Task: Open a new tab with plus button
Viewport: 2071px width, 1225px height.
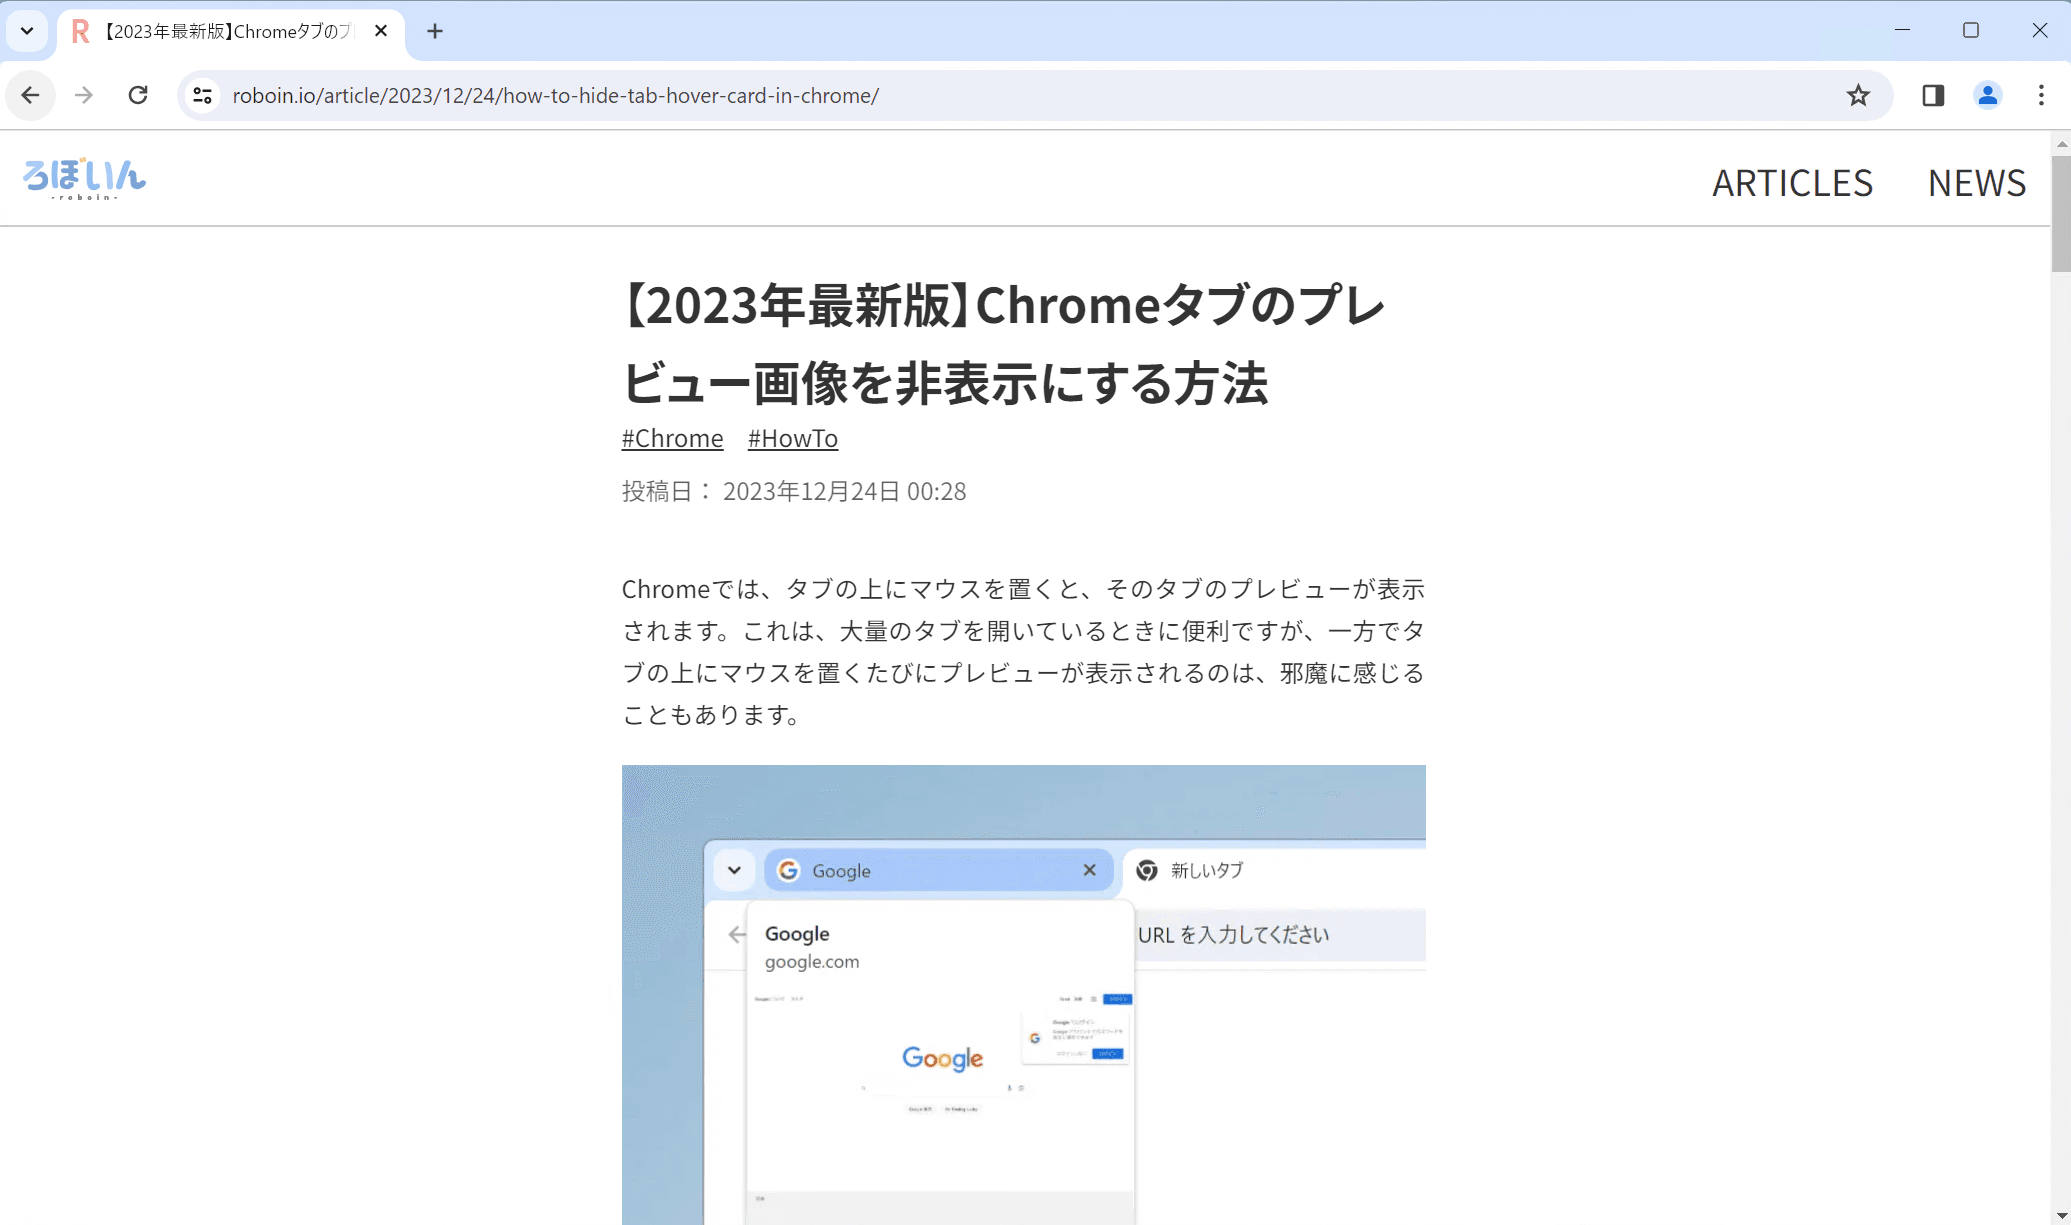Action: point(435,31)
